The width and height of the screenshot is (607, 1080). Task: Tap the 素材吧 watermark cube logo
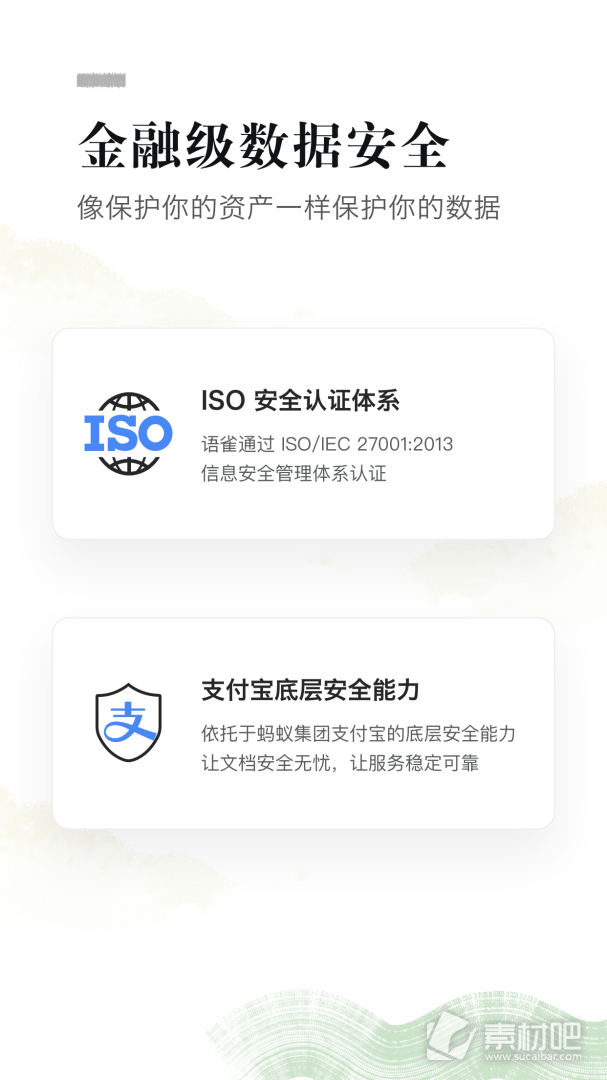tap(450, 1037)
